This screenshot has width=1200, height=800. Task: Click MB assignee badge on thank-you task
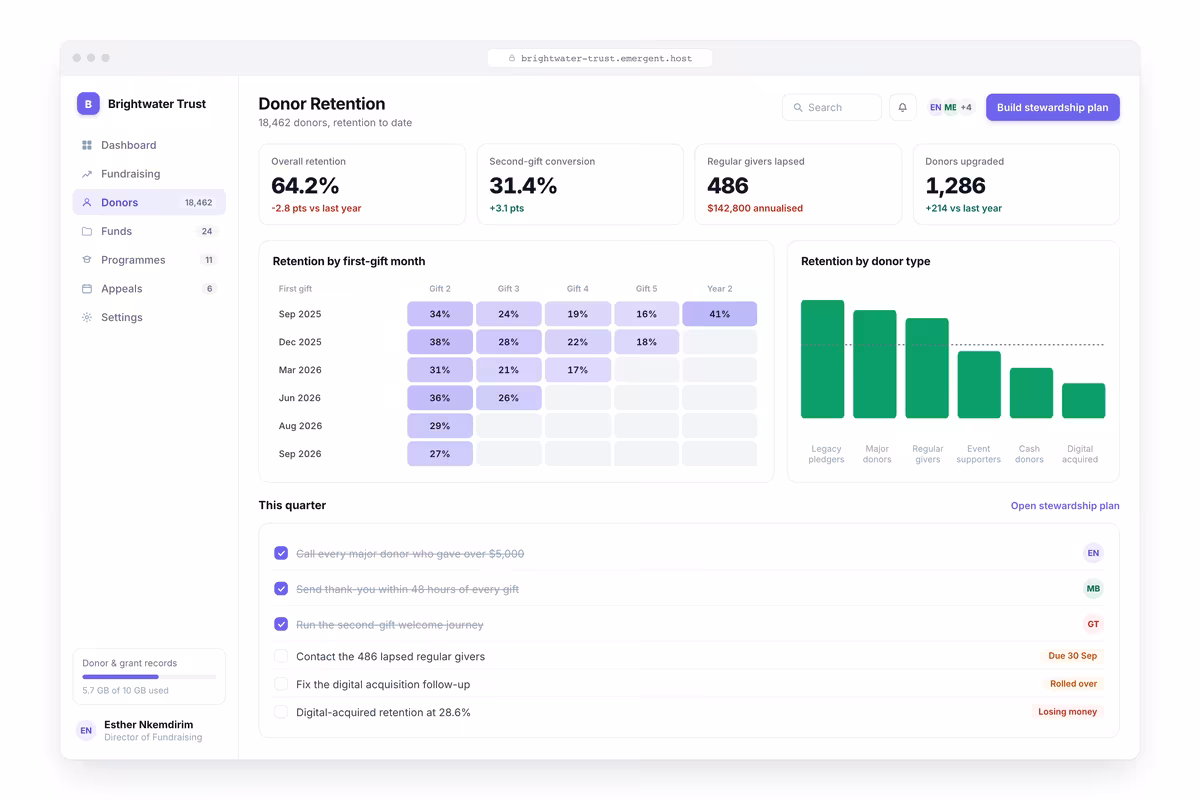[1093, 589]
